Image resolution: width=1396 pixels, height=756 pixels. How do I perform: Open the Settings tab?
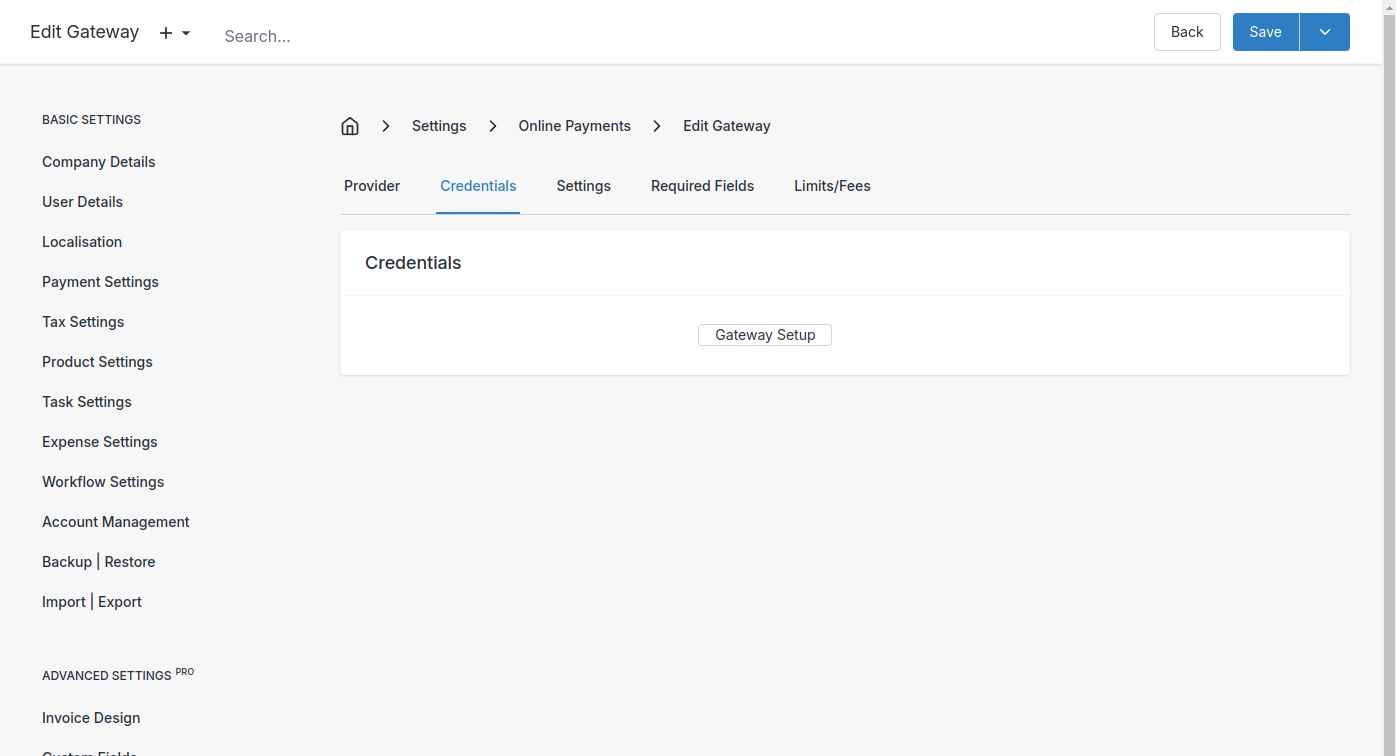coord(583,186)
